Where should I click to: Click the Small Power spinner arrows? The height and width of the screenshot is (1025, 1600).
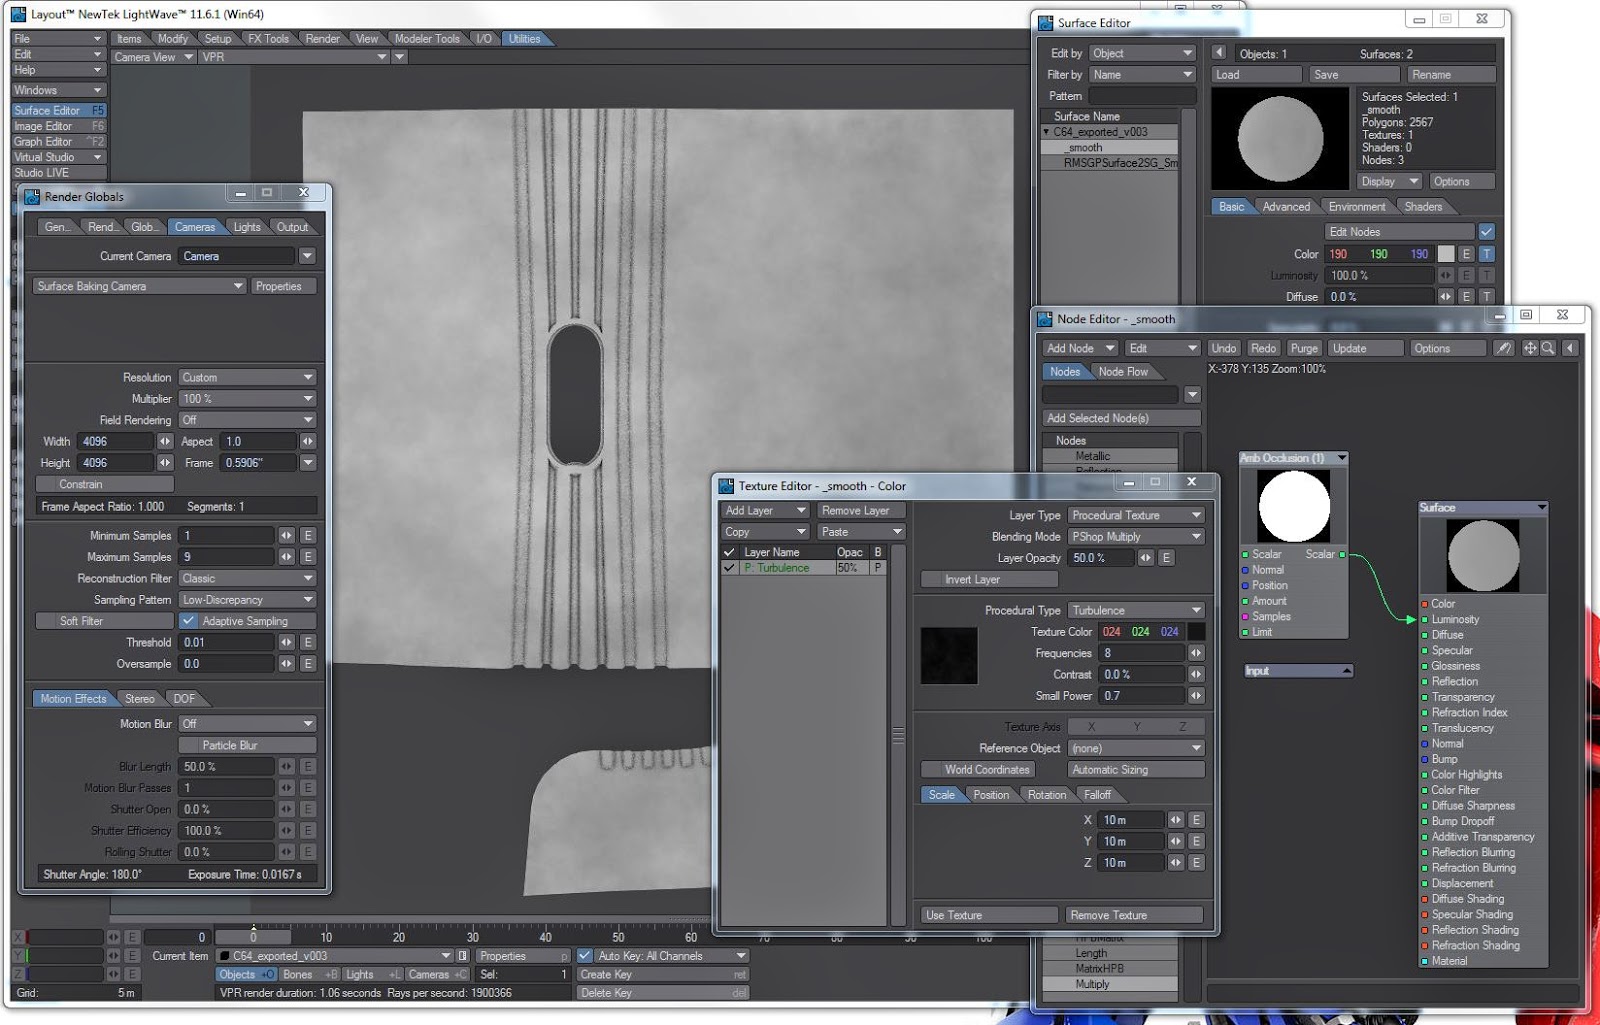point(1196,695)
